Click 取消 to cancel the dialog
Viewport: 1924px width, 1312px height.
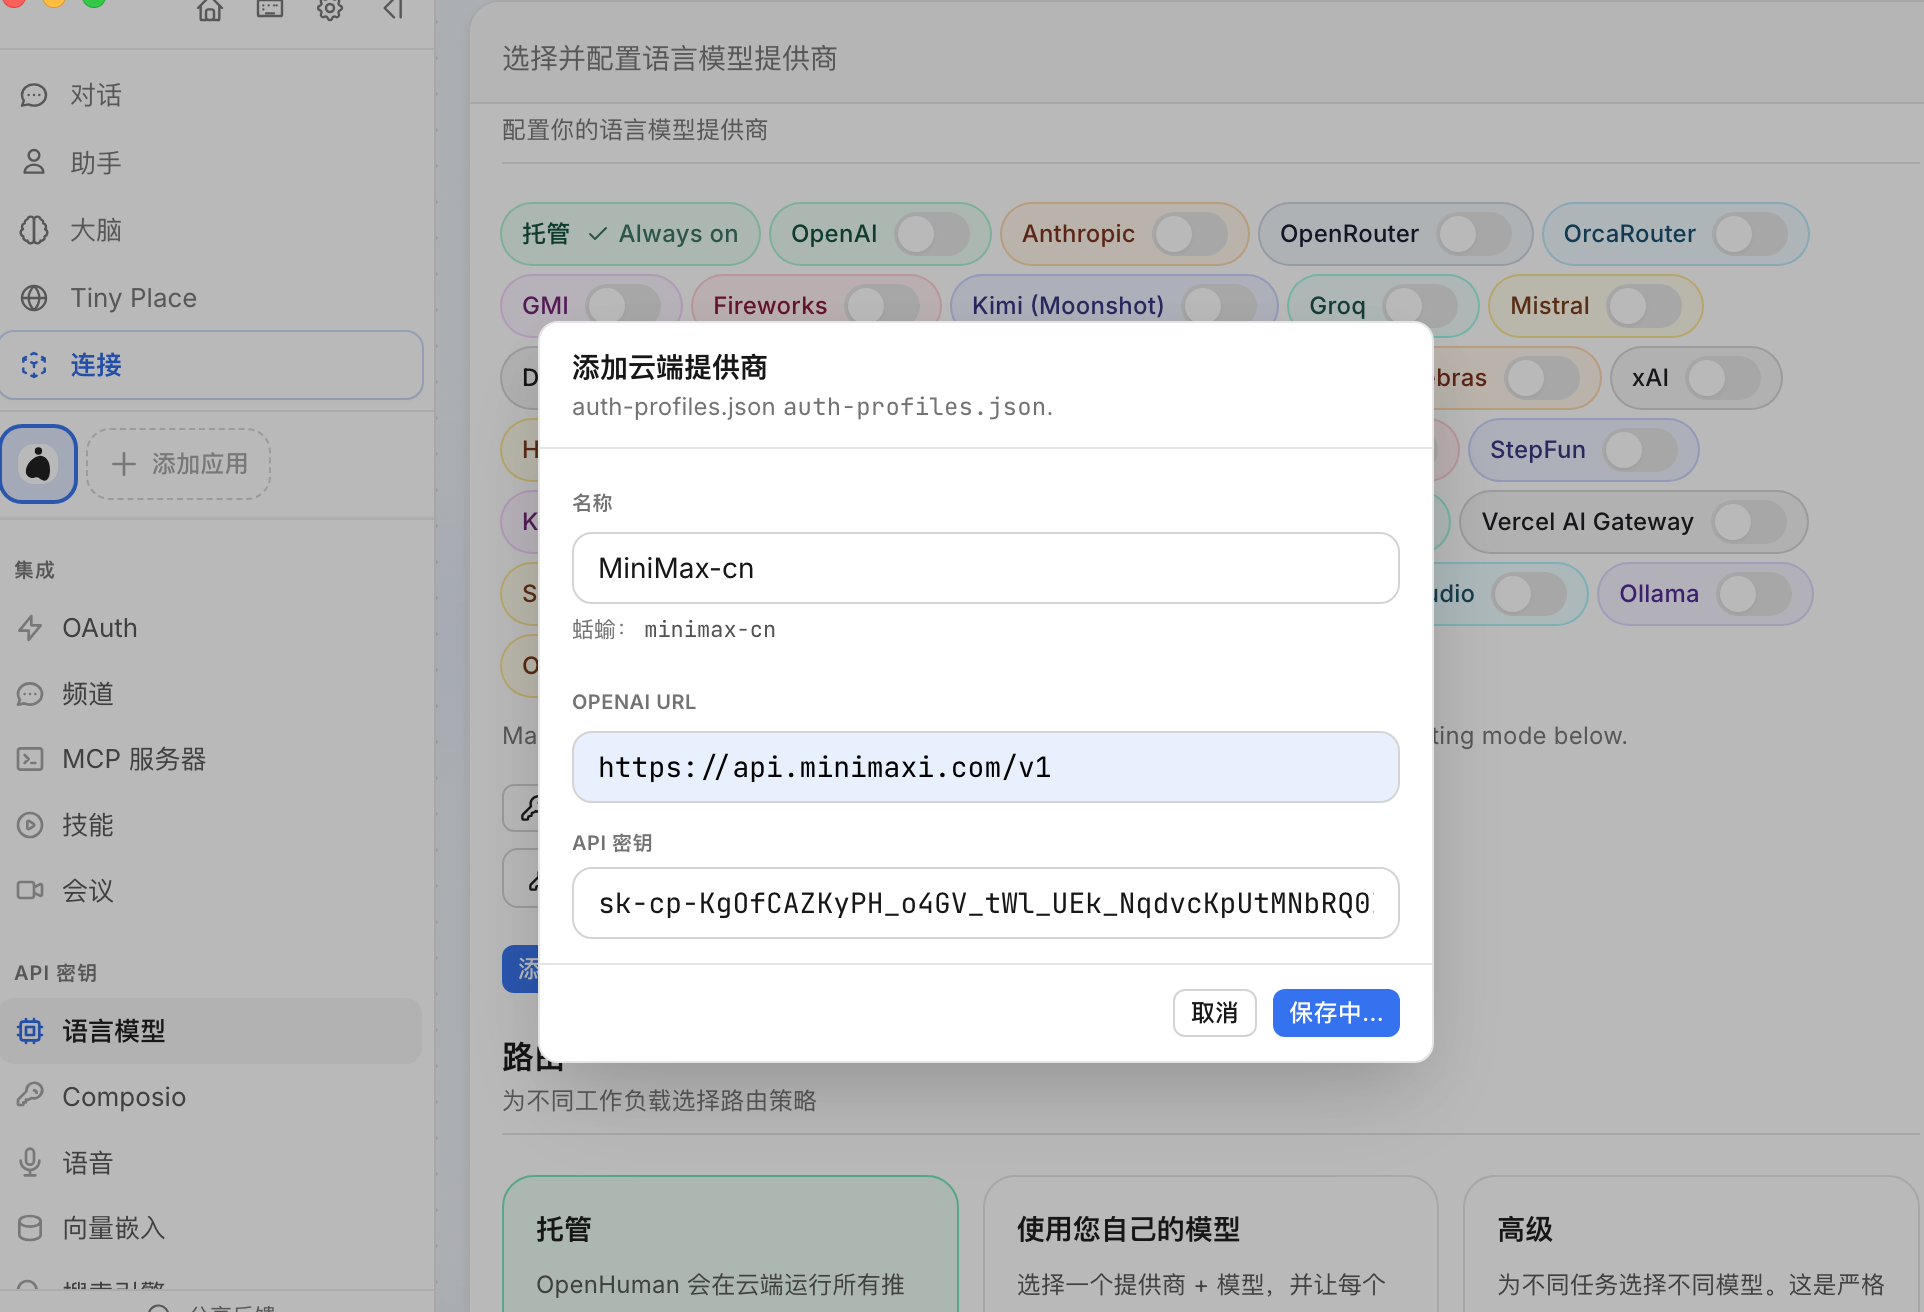point(1214,1013)
